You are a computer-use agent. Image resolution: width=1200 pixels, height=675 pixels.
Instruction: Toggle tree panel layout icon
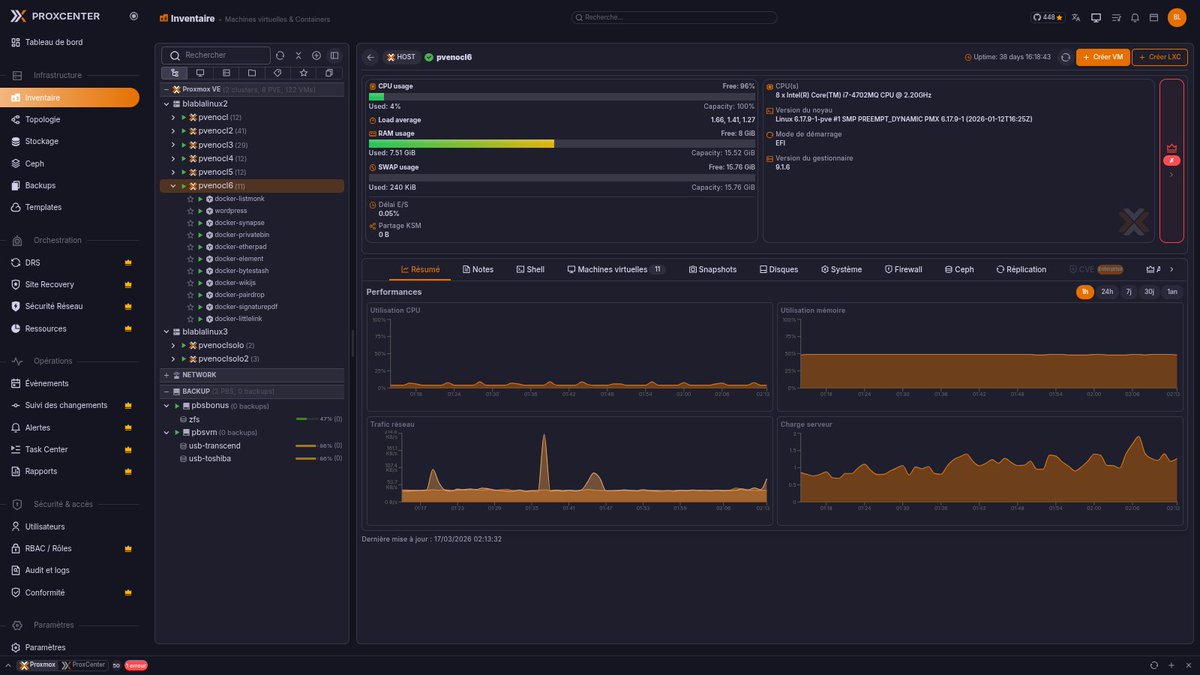click(x=334, y=55)
